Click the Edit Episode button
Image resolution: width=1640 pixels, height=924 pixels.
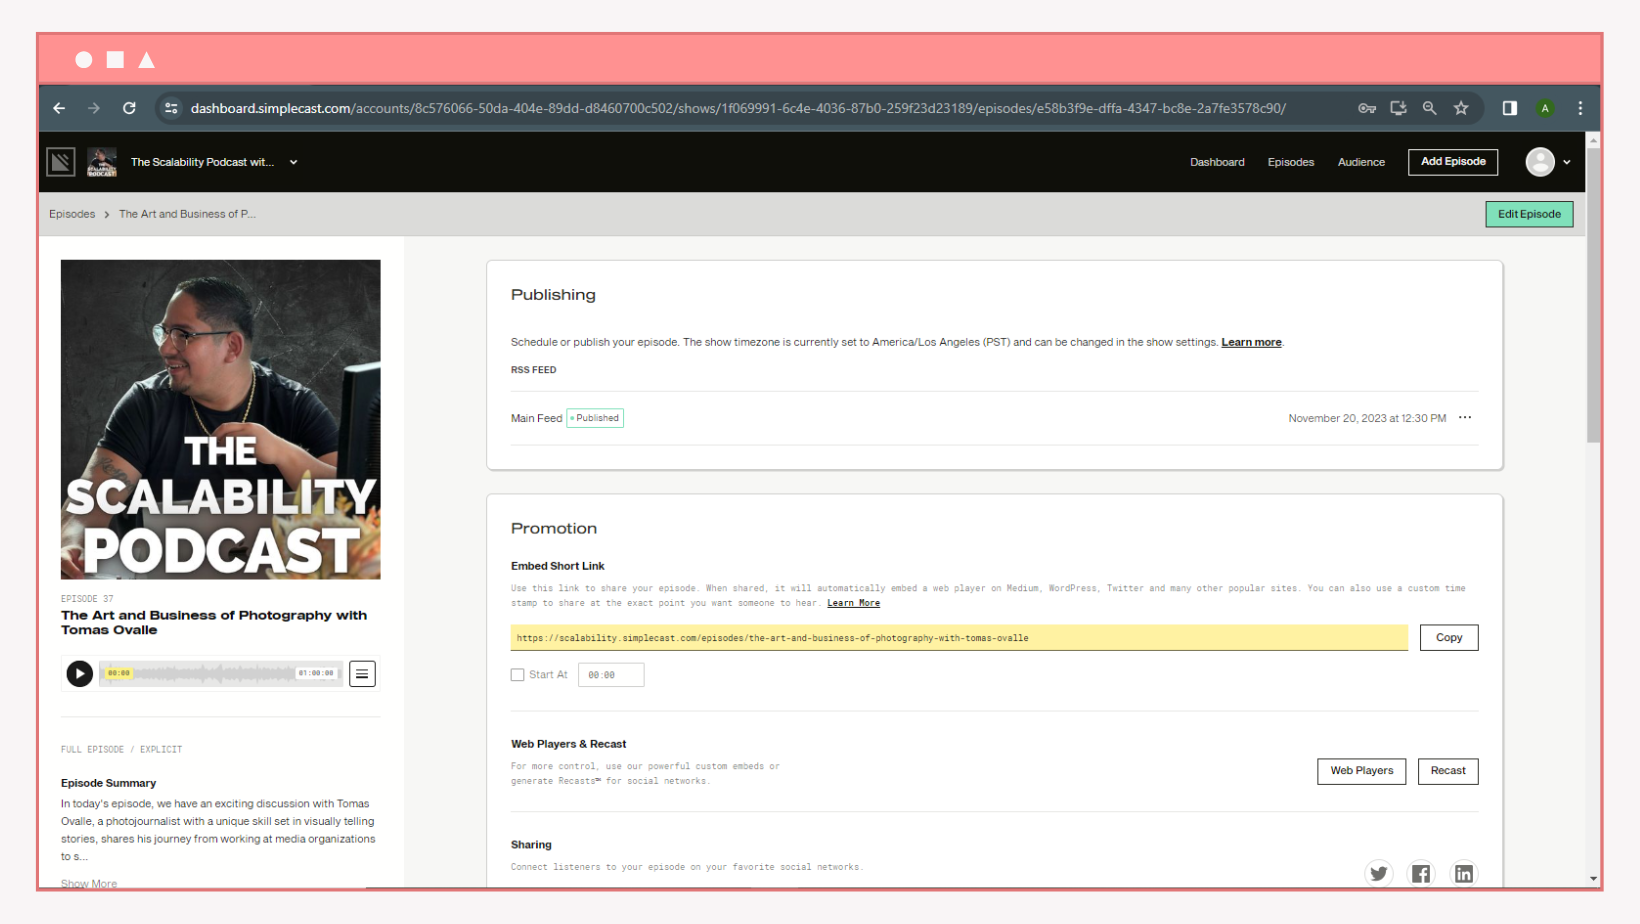click(1529, 214)
